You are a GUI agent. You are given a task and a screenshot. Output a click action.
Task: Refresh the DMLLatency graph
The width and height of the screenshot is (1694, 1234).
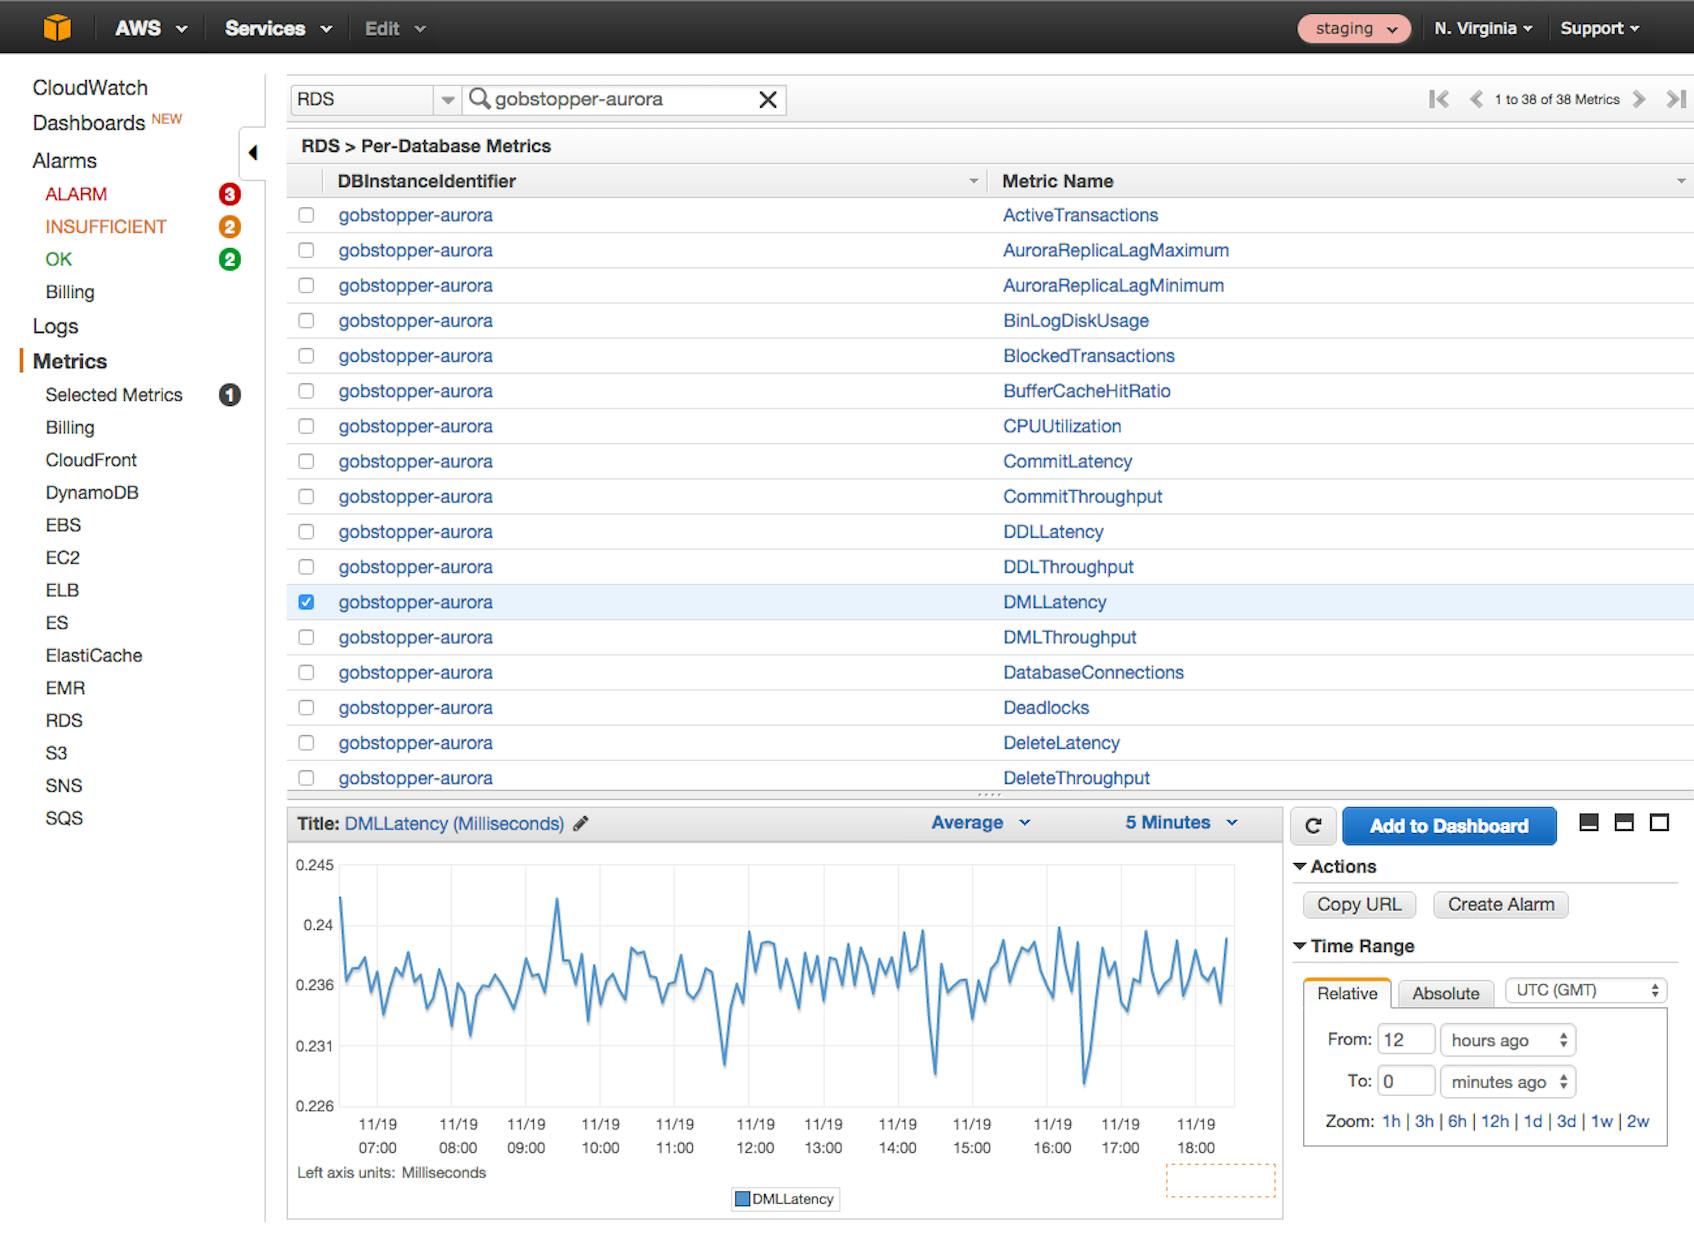tap(1313, 825)
